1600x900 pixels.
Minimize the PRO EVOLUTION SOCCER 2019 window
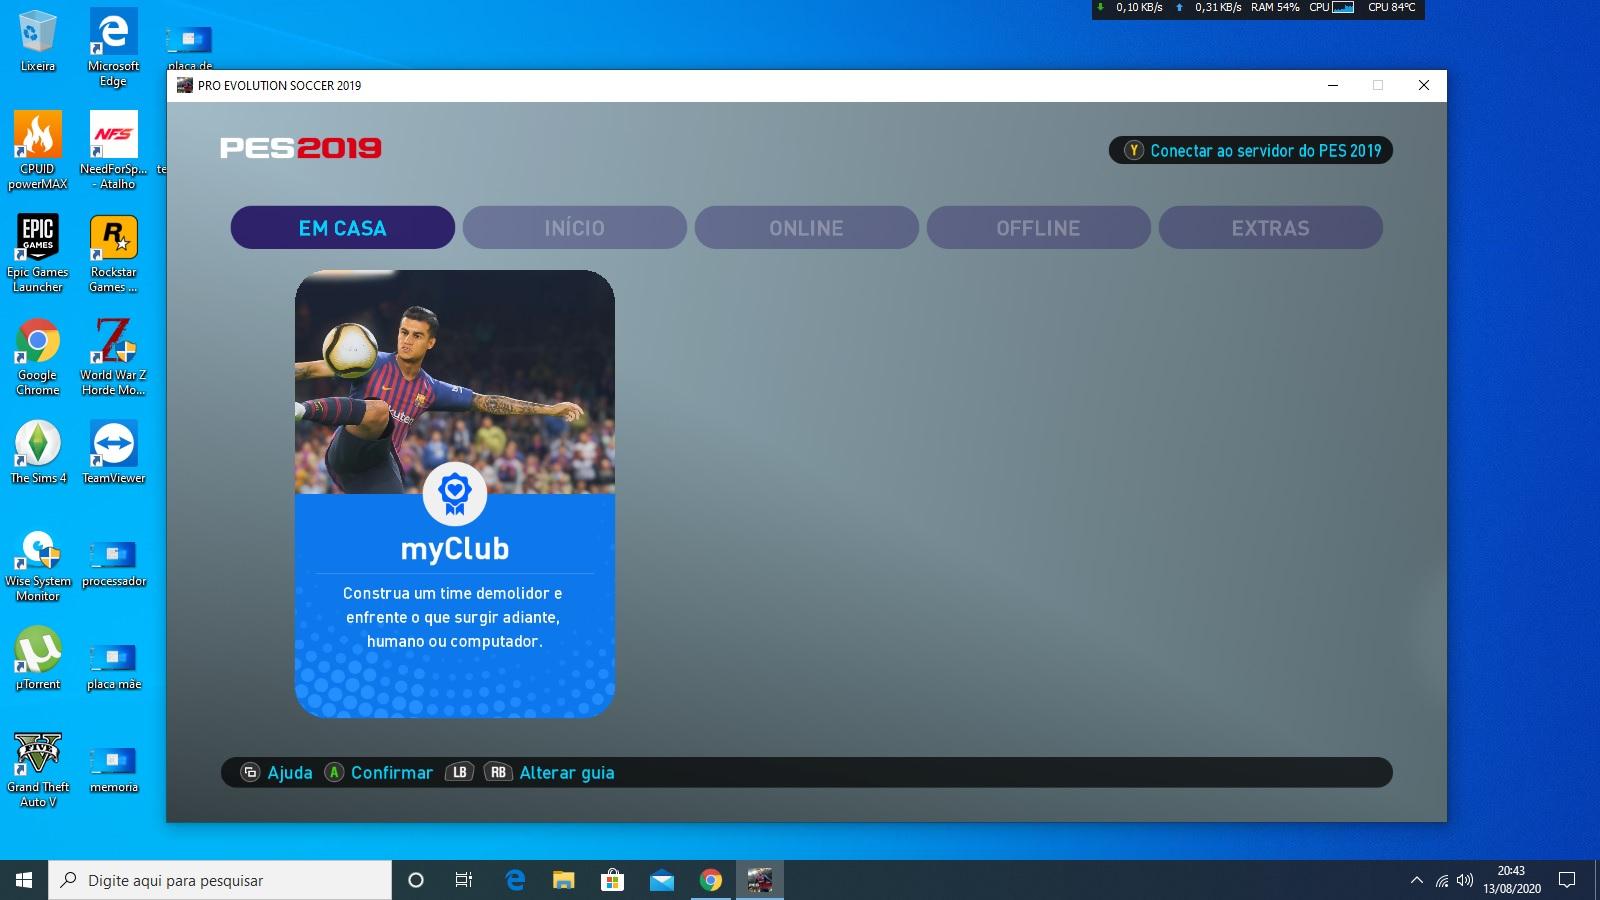pyautogui.click(x=1332, y=85)
